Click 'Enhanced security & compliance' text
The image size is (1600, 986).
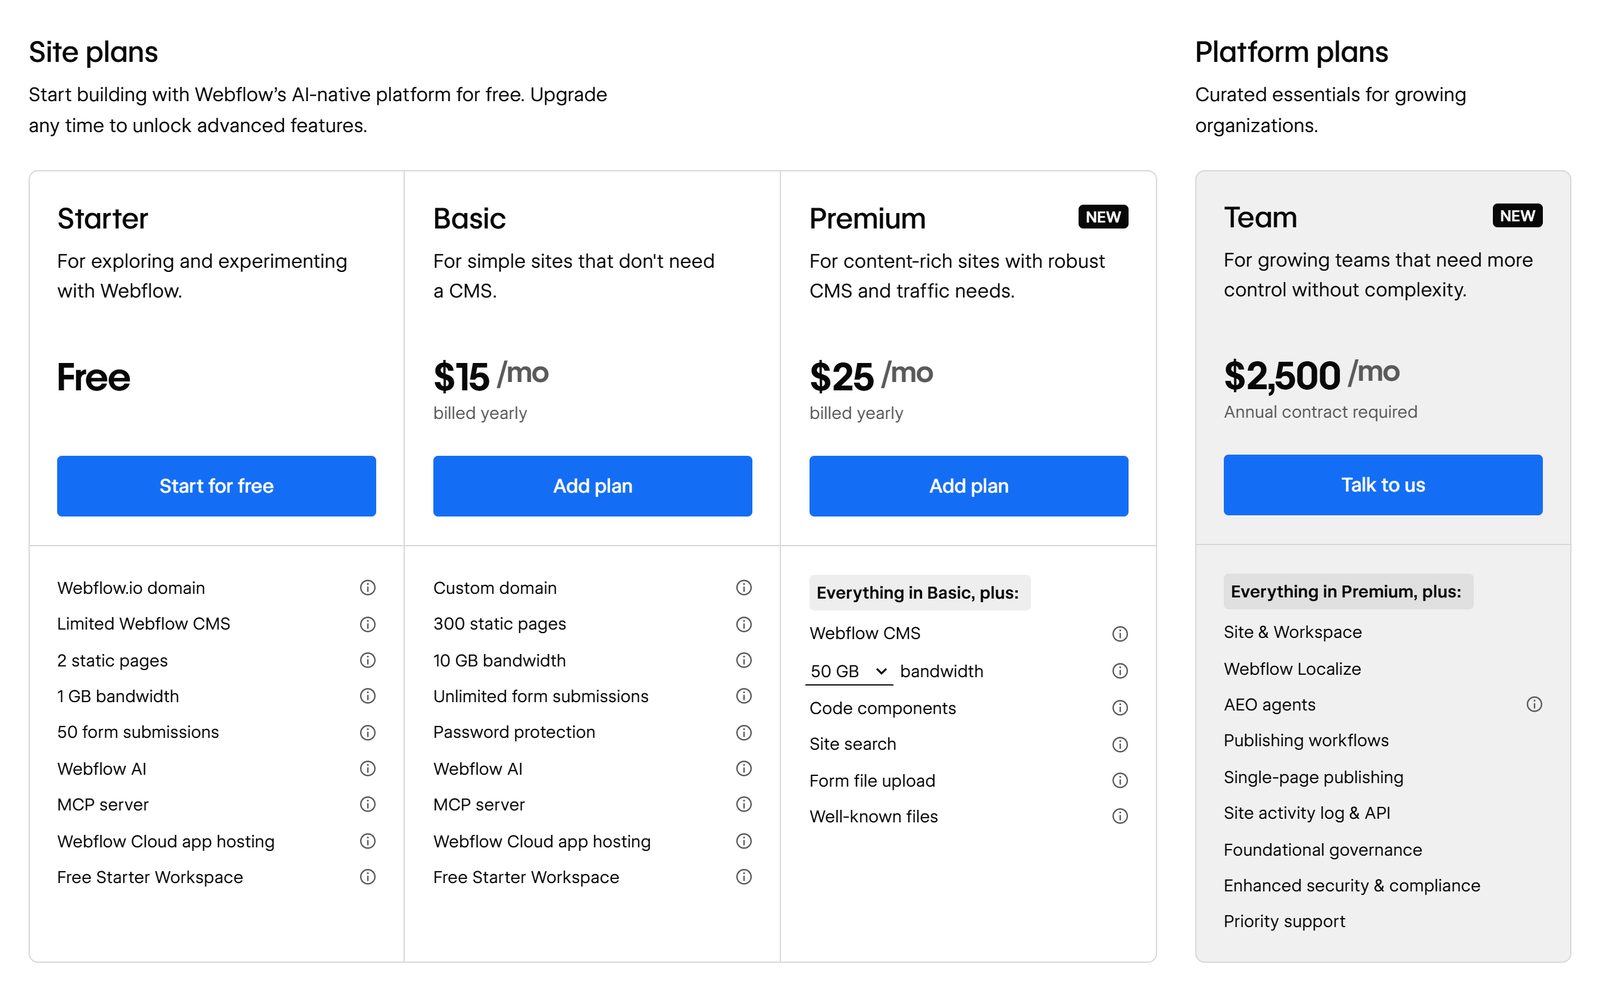coord(1351,886)
